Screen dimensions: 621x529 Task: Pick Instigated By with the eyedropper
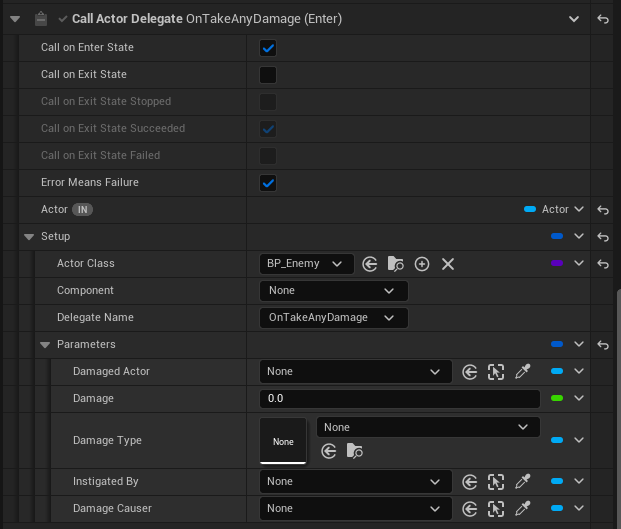coord(522,481)
